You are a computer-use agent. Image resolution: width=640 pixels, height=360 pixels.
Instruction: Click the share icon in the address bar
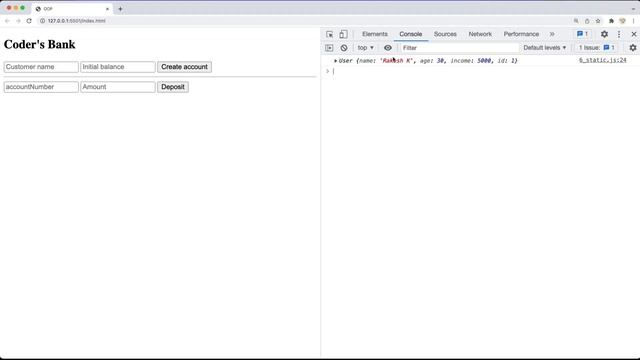[587, 21]
